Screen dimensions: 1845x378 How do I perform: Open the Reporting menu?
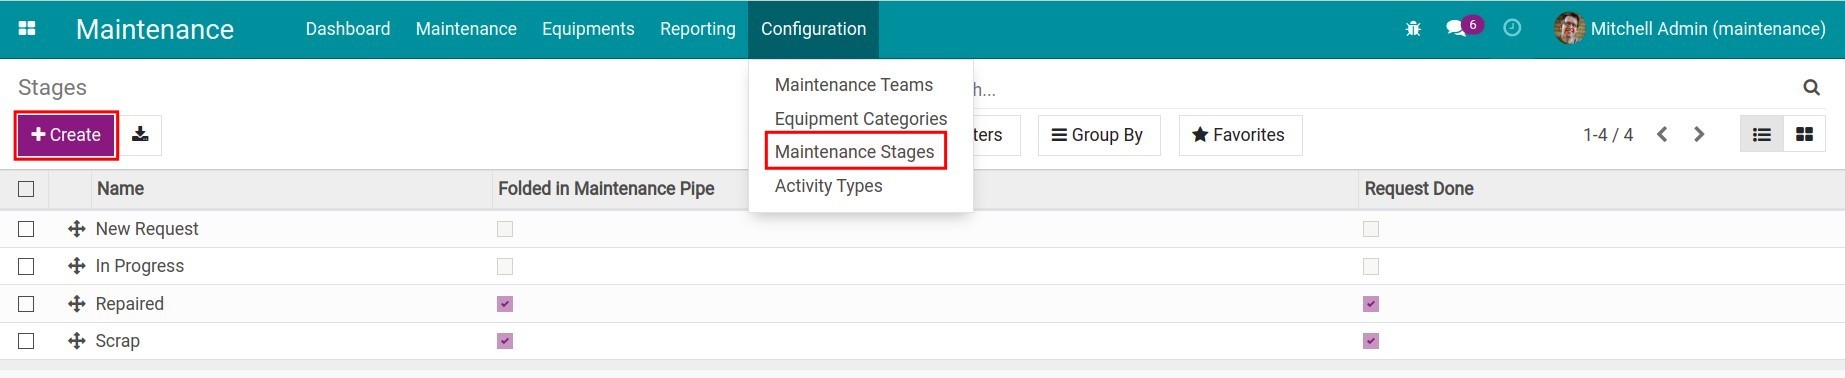698,29
